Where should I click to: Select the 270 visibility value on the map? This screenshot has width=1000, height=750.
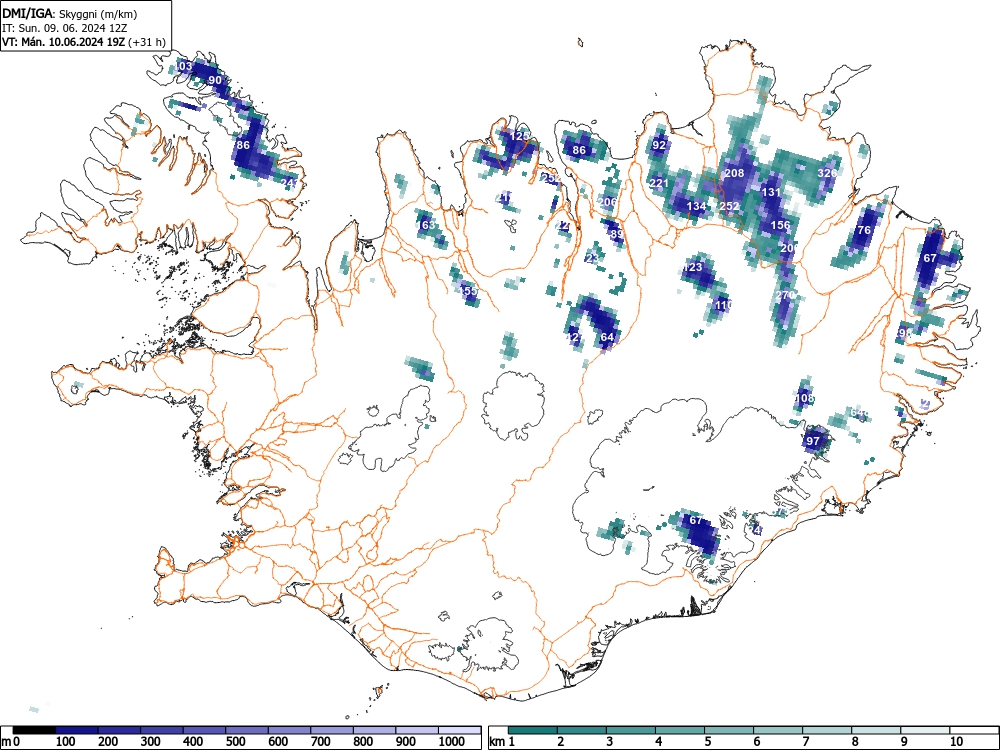point(785,295)
